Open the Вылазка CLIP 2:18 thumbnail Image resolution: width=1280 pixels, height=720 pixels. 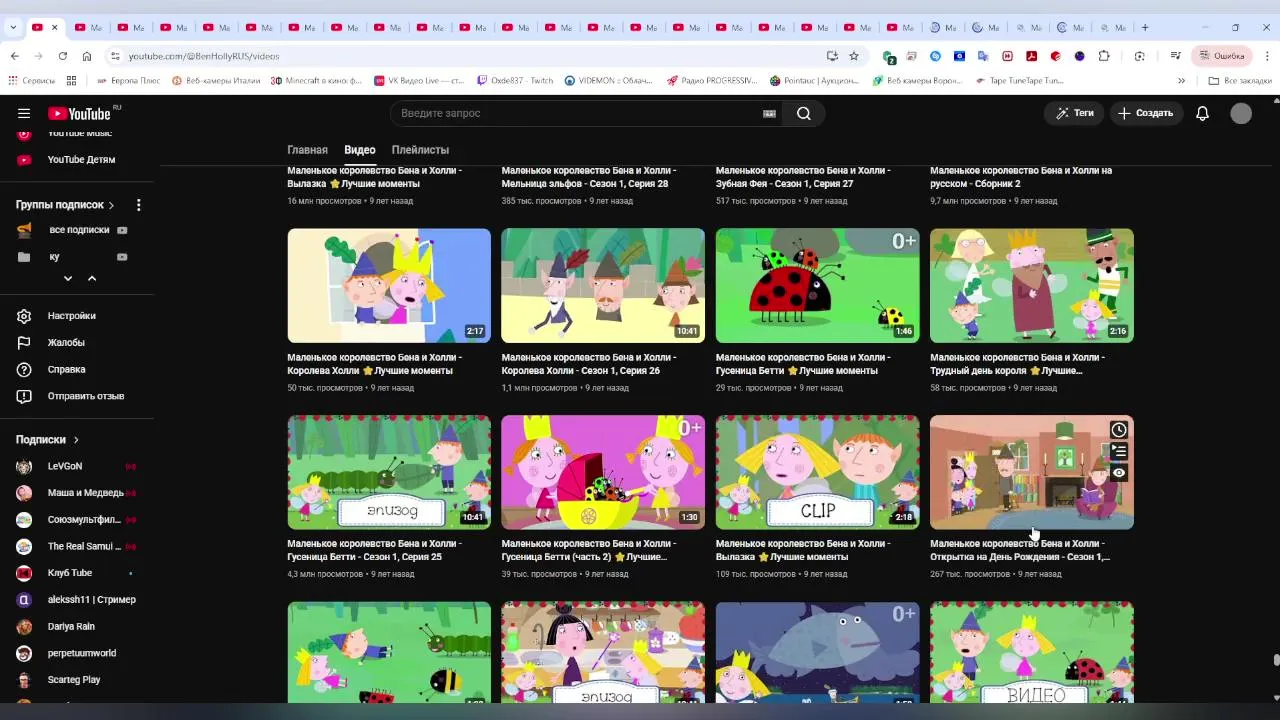tap(817, 472)
